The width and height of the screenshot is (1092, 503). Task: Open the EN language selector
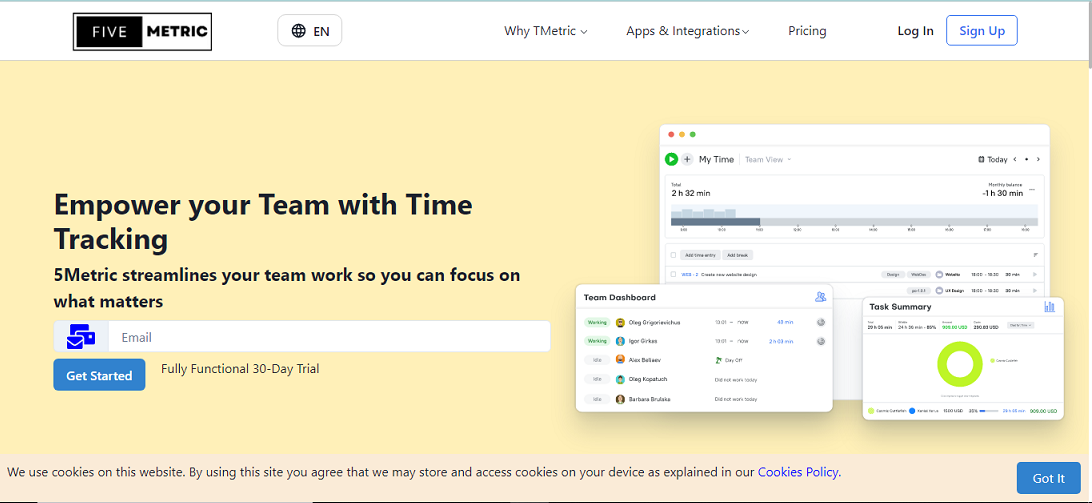[320, 31]
